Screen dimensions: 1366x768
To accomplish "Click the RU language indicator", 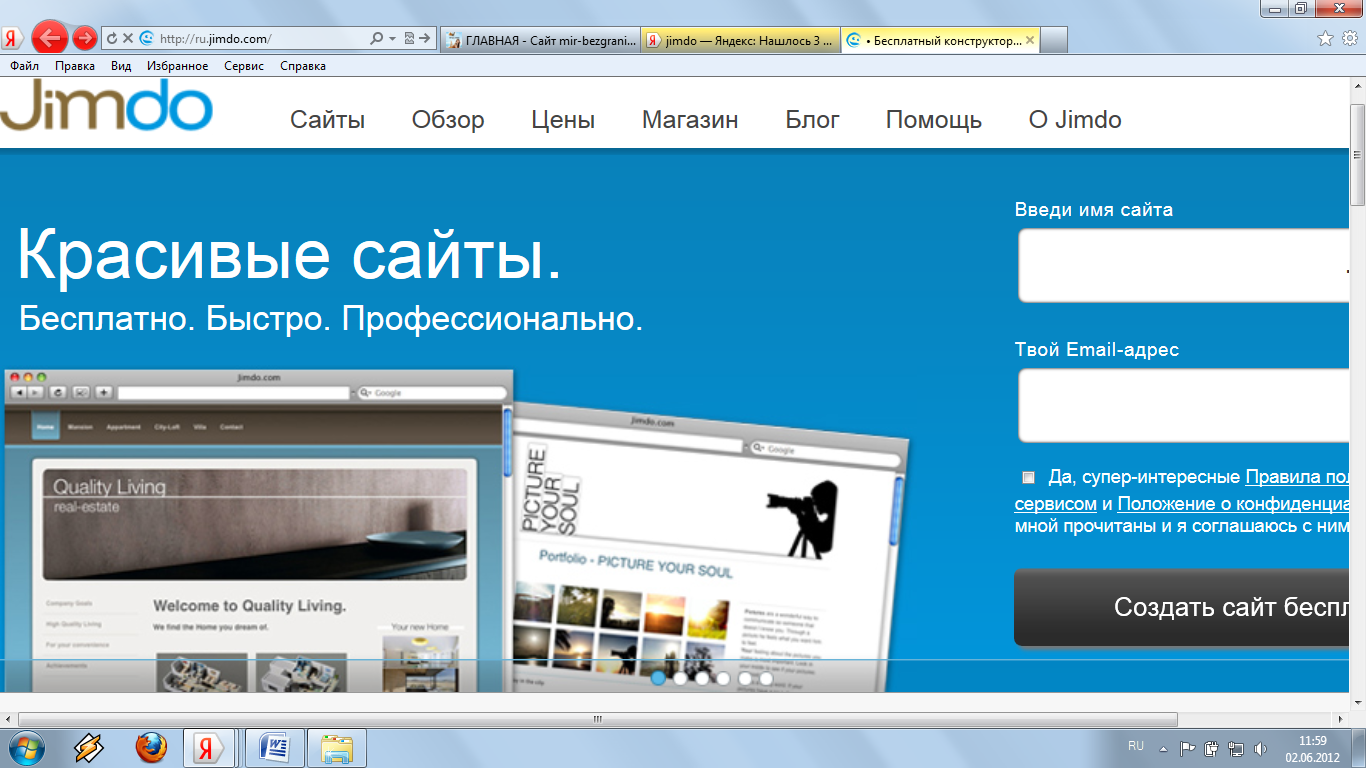I will pyautogui.click(x=1135, y=746).
